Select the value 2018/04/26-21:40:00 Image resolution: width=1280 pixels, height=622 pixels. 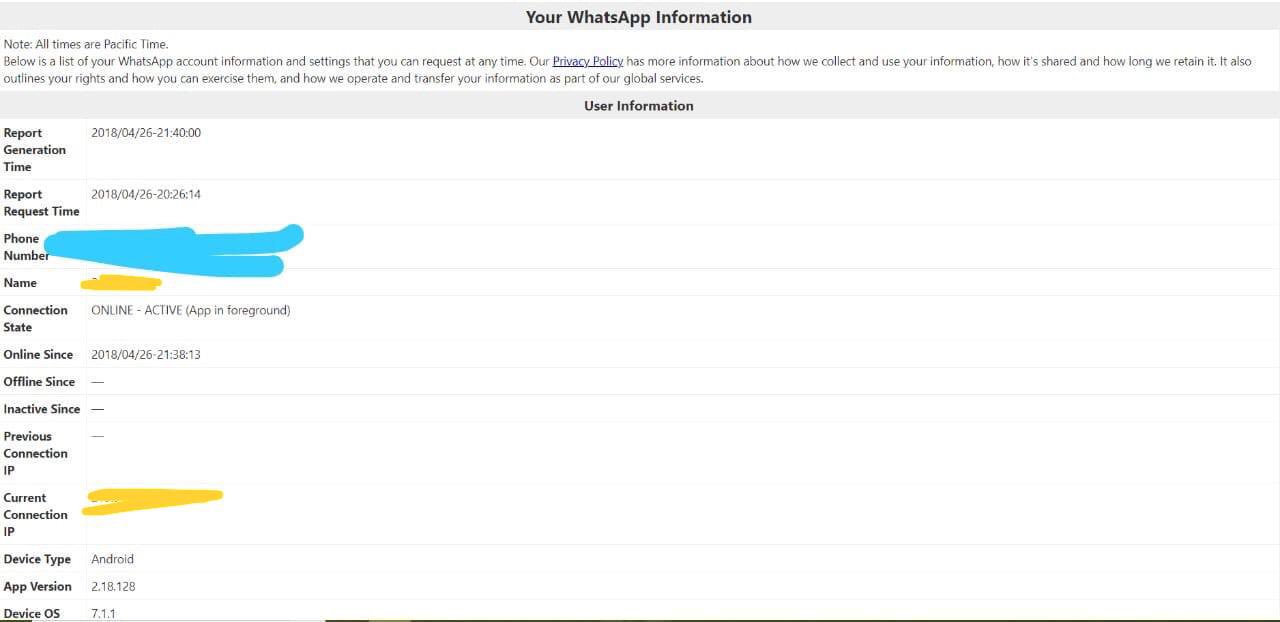pos(146,133)
